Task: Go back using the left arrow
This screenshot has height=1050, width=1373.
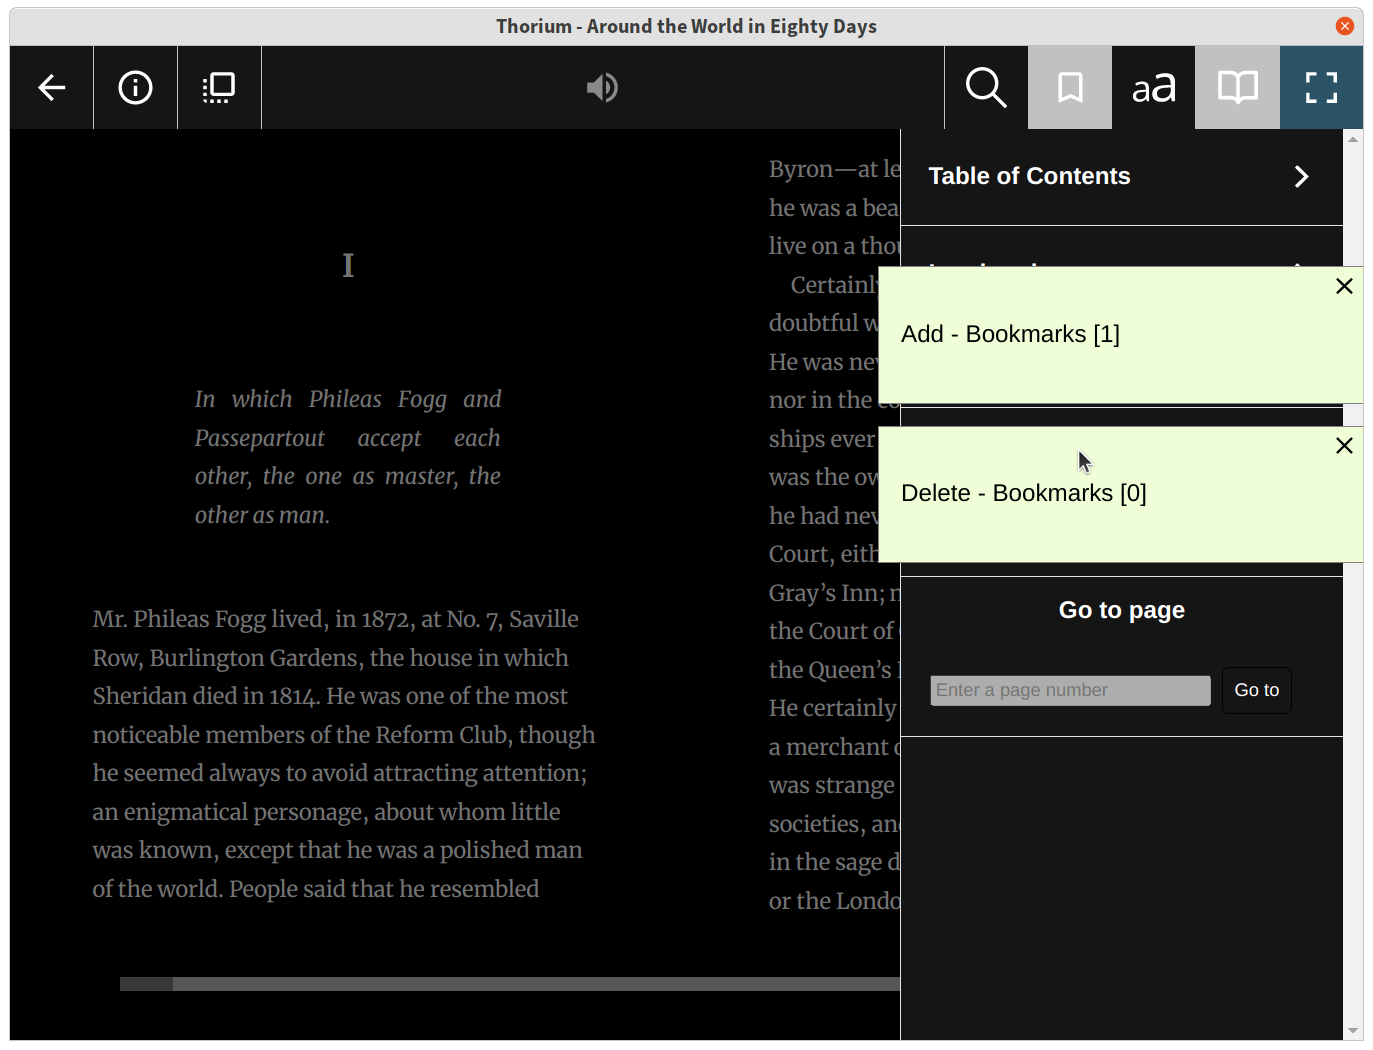Action: click(51, 87)
